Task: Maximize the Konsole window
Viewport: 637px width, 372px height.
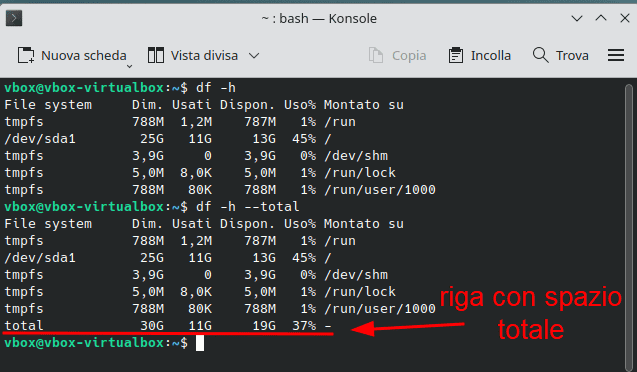Action: [601, 18]
